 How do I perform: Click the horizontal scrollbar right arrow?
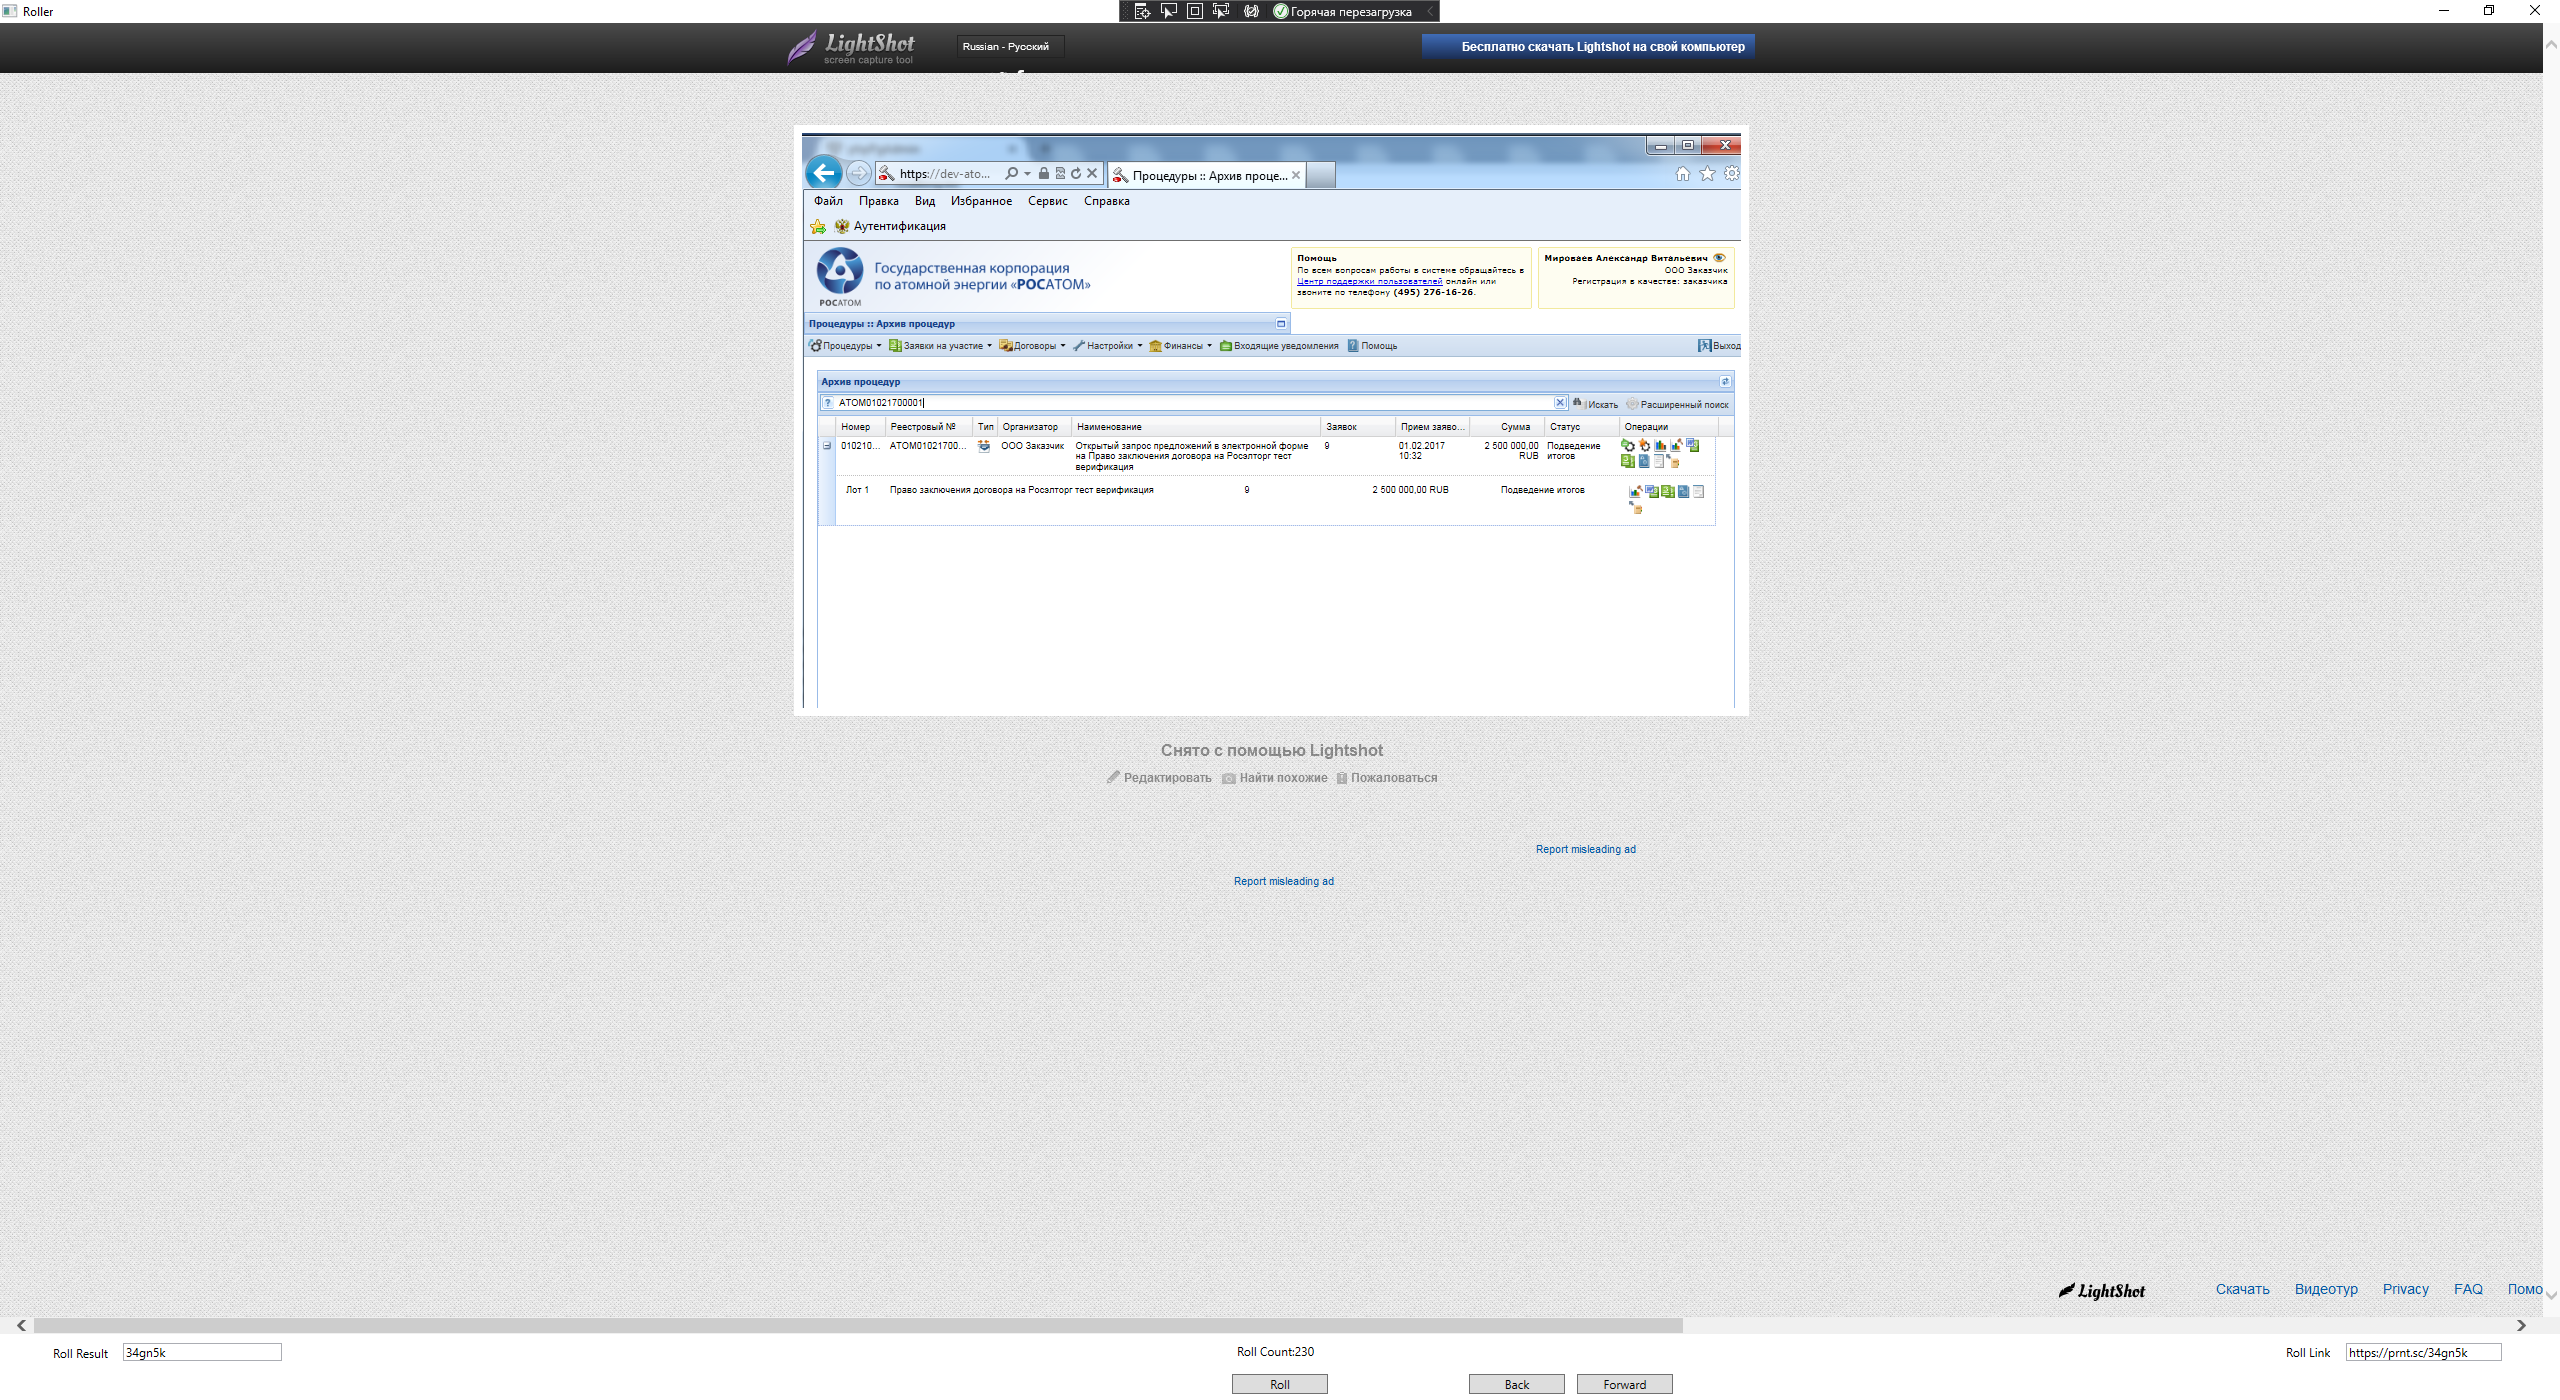pos(2521,1325)
